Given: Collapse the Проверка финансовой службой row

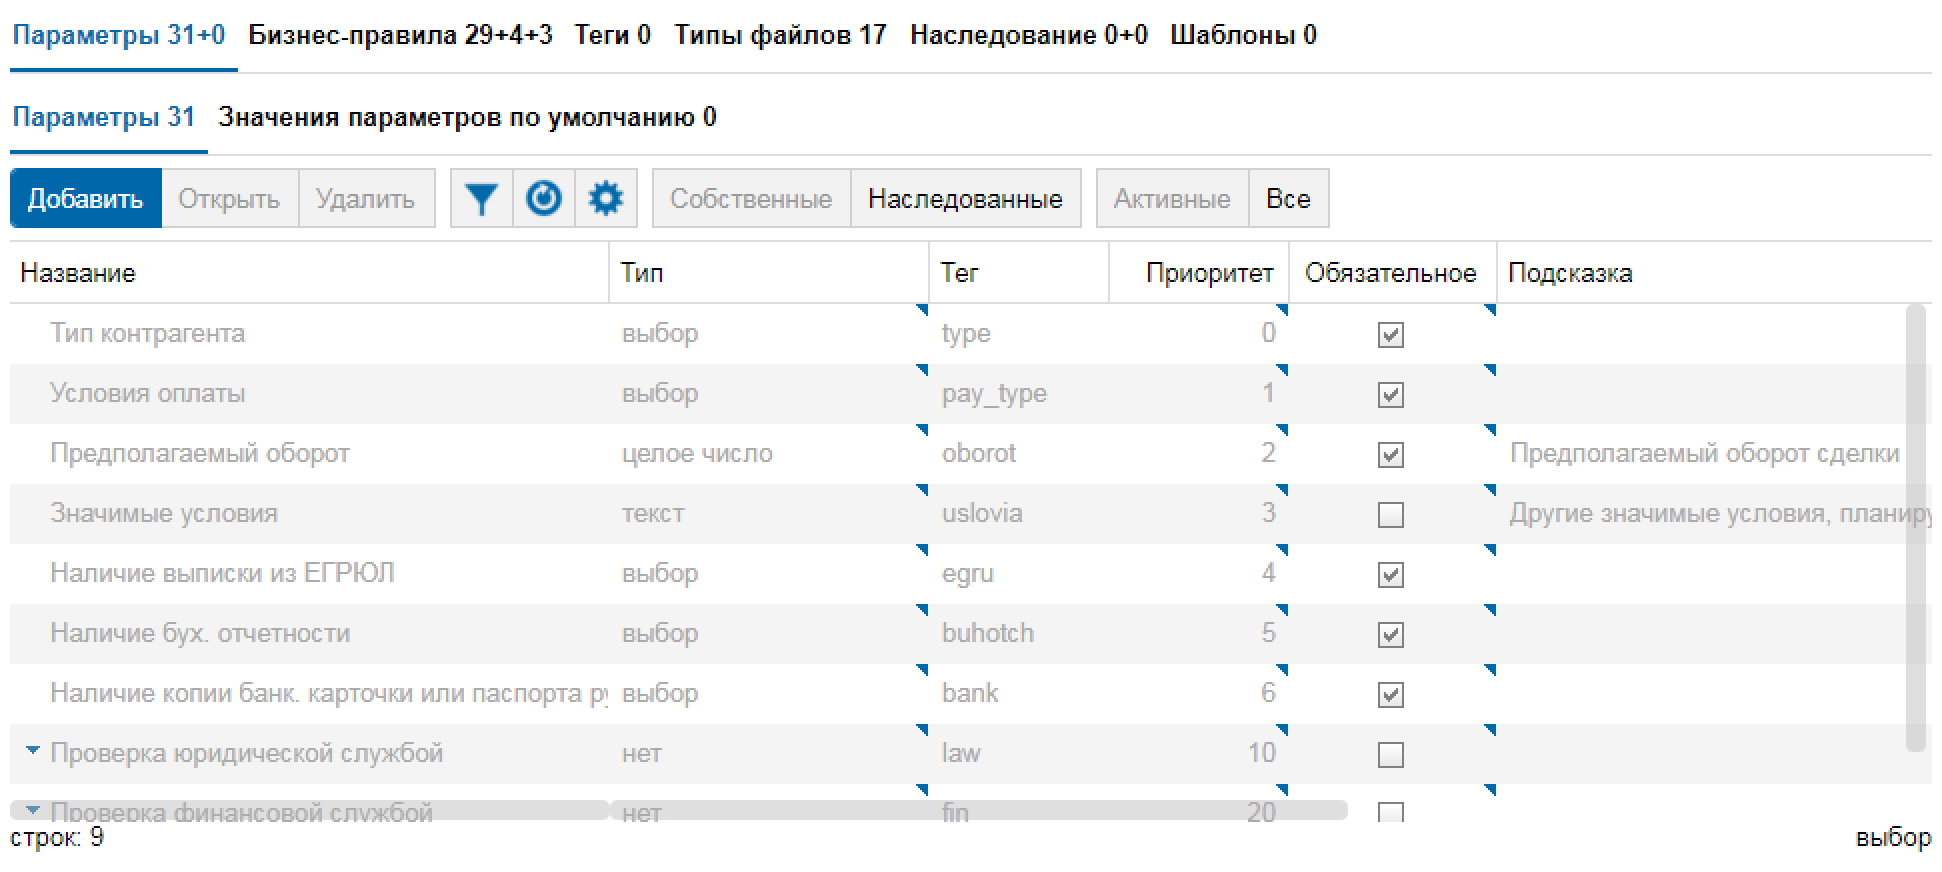Looking at the screenshot, I should pos(33,810).
